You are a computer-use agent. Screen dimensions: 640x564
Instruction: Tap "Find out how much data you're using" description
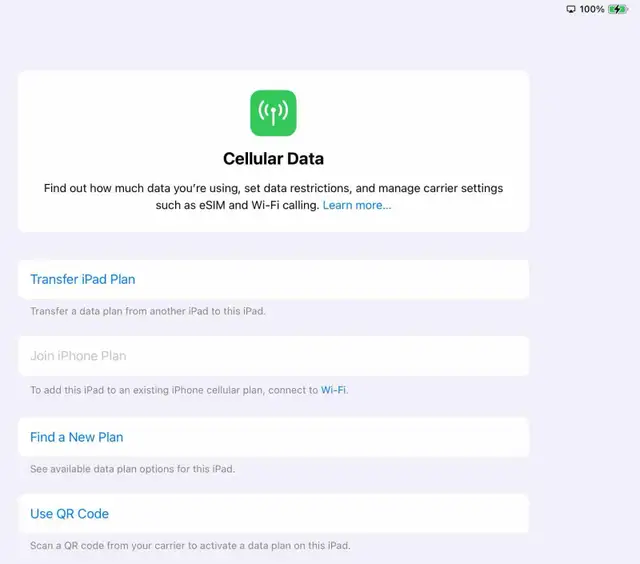(x=273, y=196)
